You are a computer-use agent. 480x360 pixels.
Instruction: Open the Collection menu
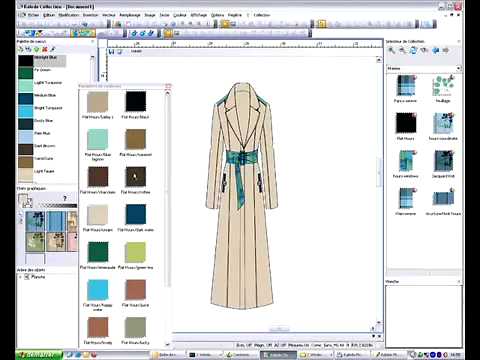pos(261,15)
